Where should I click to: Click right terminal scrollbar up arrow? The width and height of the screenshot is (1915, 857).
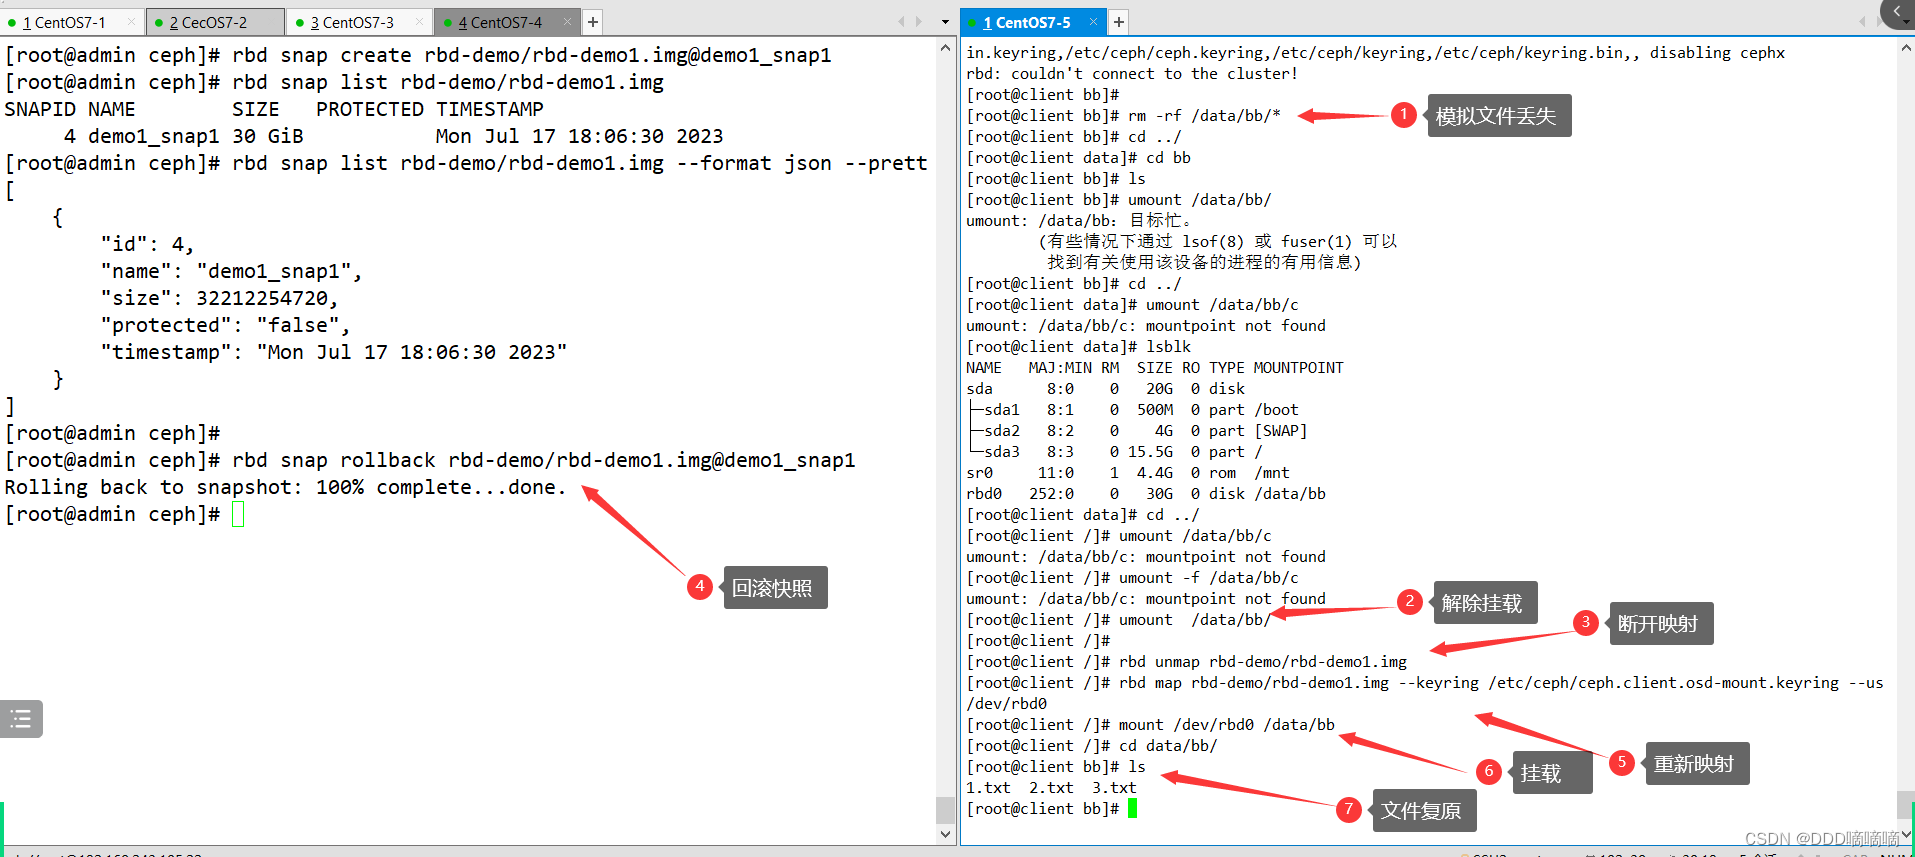(1906, 47)
